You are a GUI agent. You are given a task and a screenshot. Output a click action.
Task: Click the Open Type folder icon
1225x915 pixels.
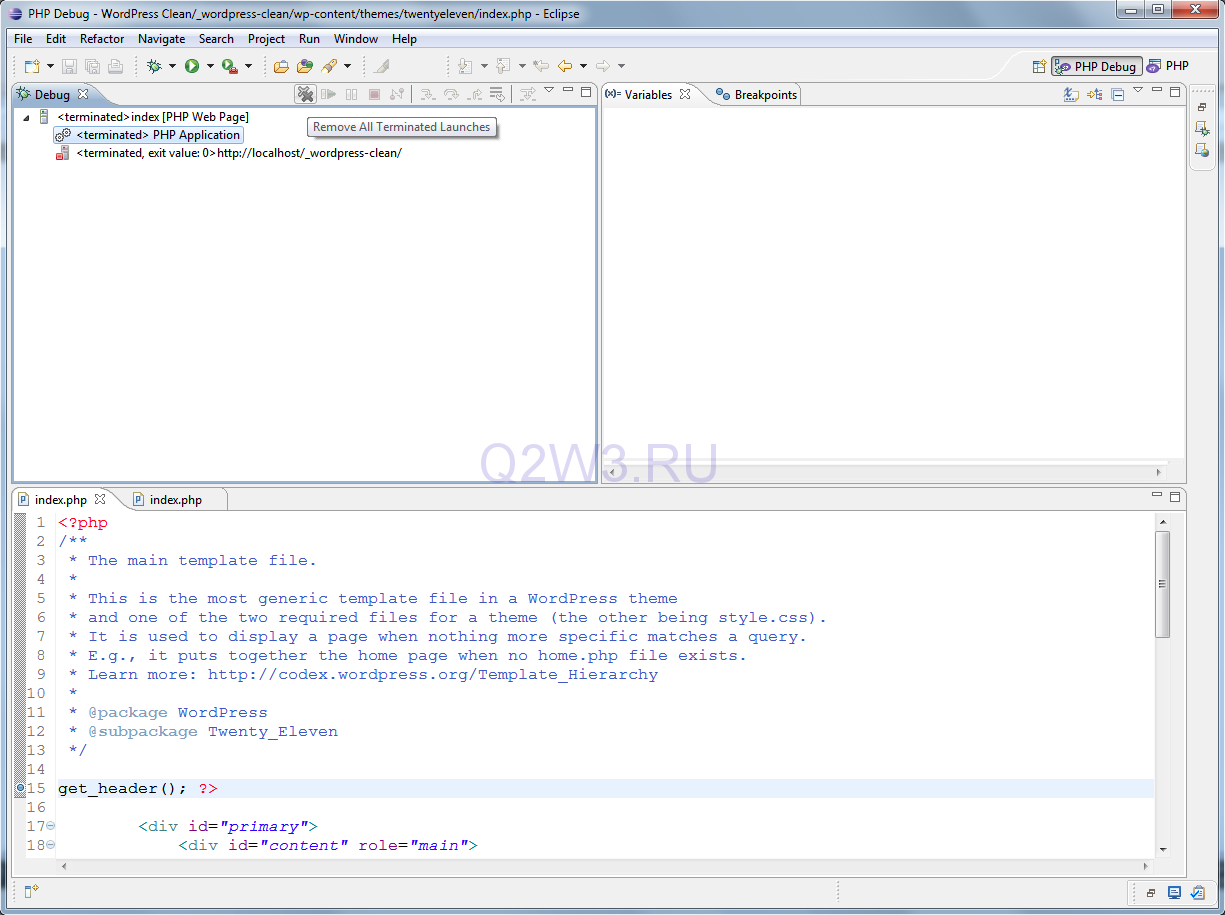[x=281, y=66]
